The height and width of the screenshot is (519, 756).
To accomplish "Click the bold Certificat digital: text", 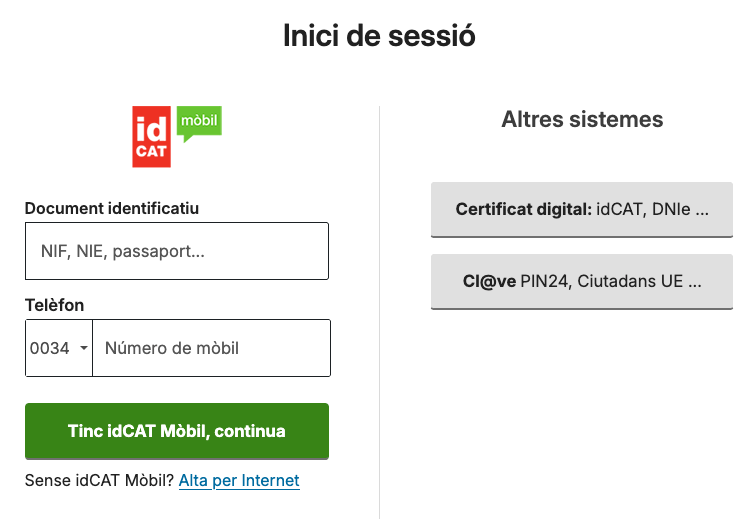I will pyautogui.click(x=523, y=210).
